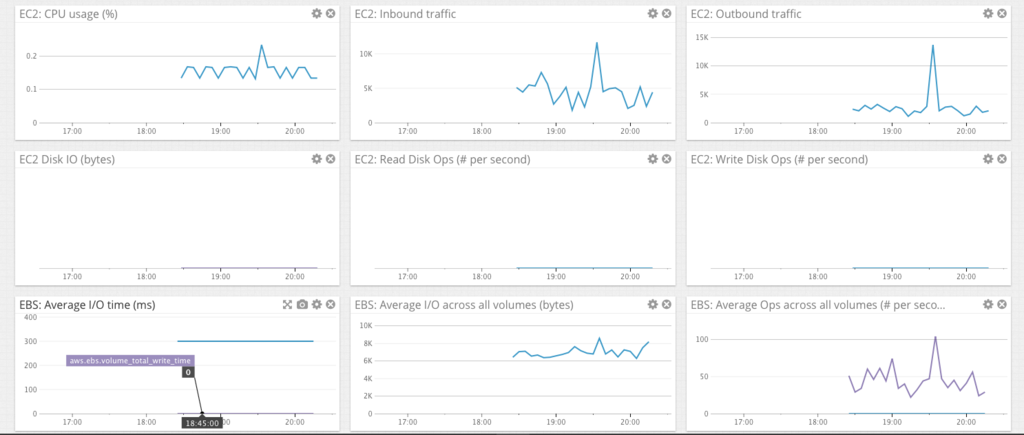Click the aws.ebs.volume_total_write_time tooltip label
1024x435 pixels.
pos(131,361)
